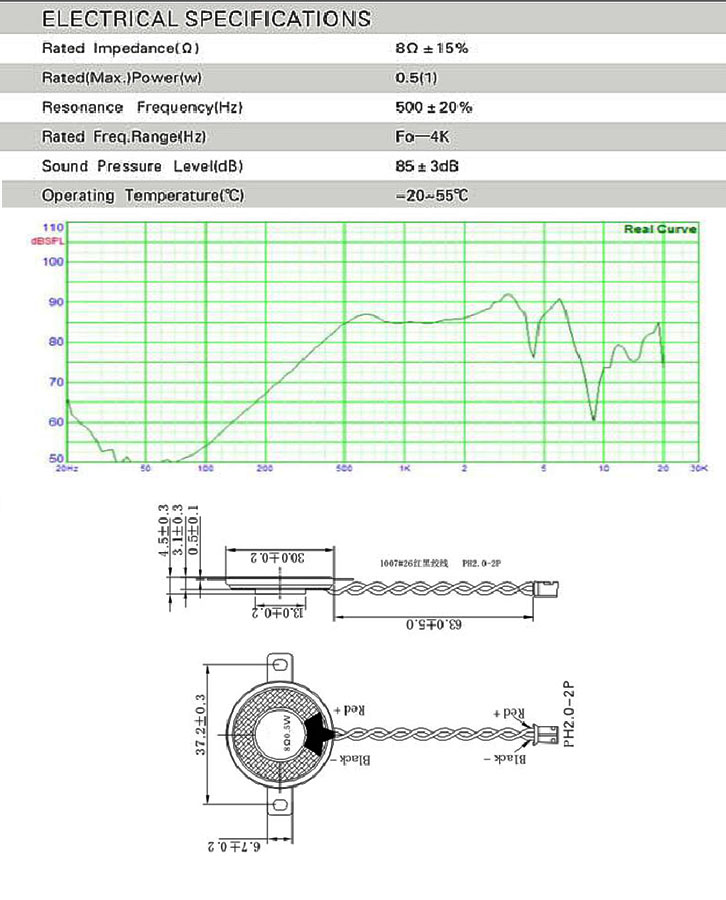
Task: Select the ELECTRICAL SPECIFICATIONS heading
Action: click(207, 19)
